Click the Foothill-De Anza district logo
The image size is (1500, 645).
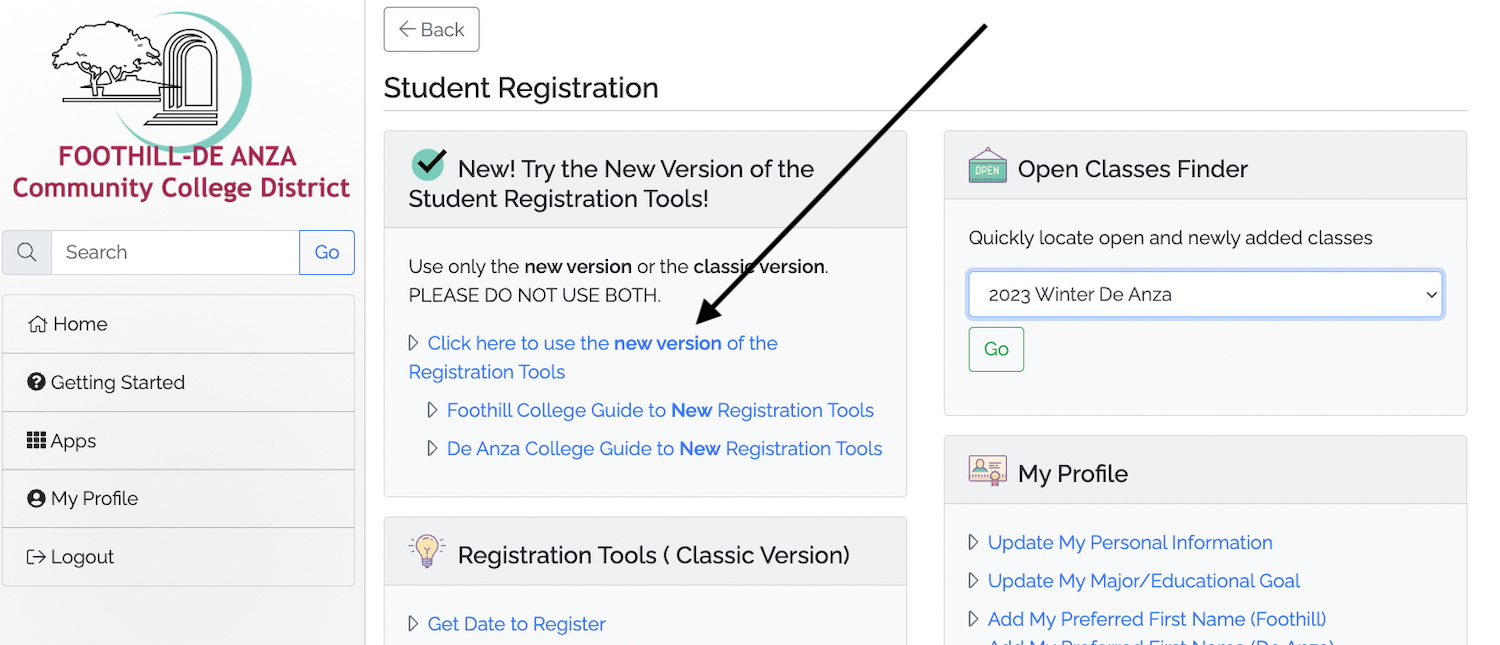181,105
